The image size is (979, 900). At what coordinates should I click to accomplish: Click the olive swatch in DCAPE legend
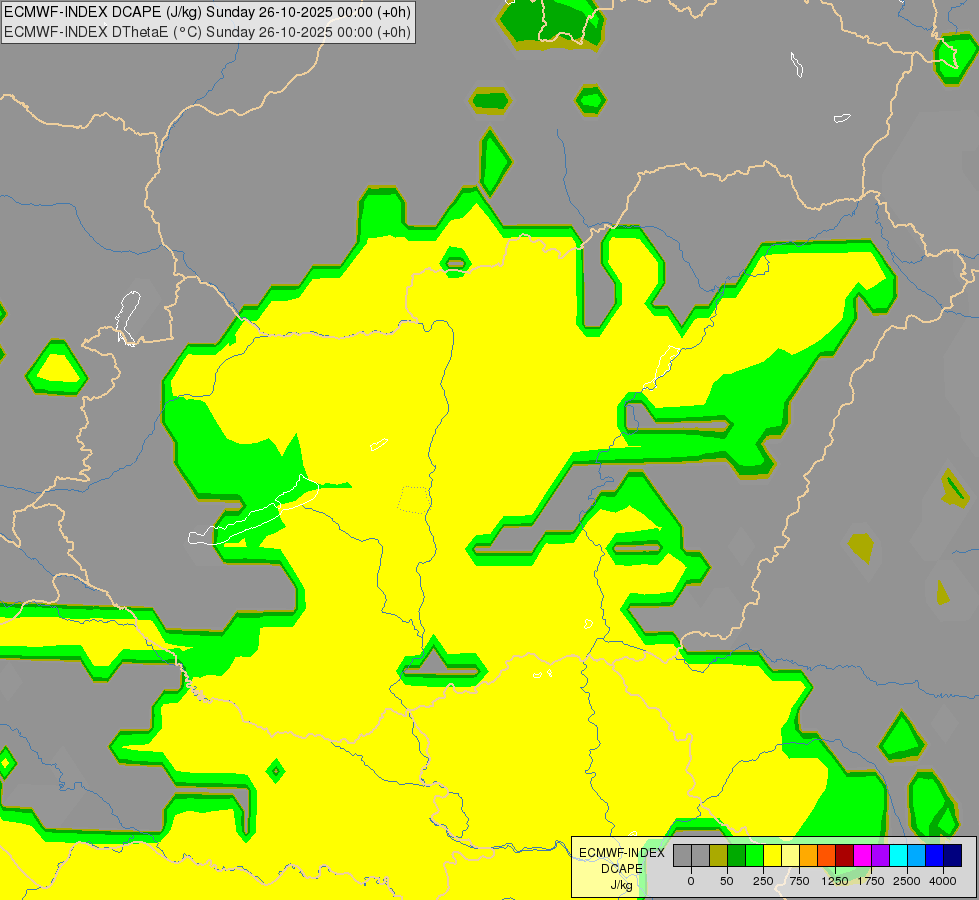click(719, 856)
